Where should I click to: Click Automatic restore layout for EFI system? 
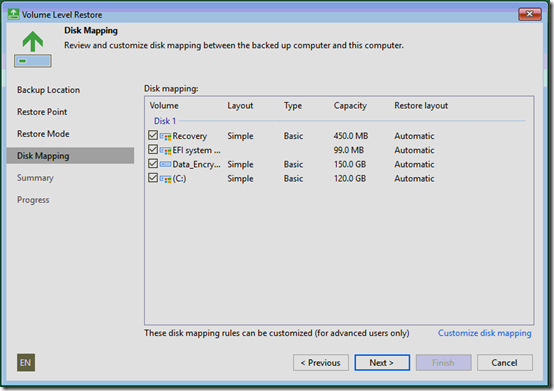pos(414,150)
